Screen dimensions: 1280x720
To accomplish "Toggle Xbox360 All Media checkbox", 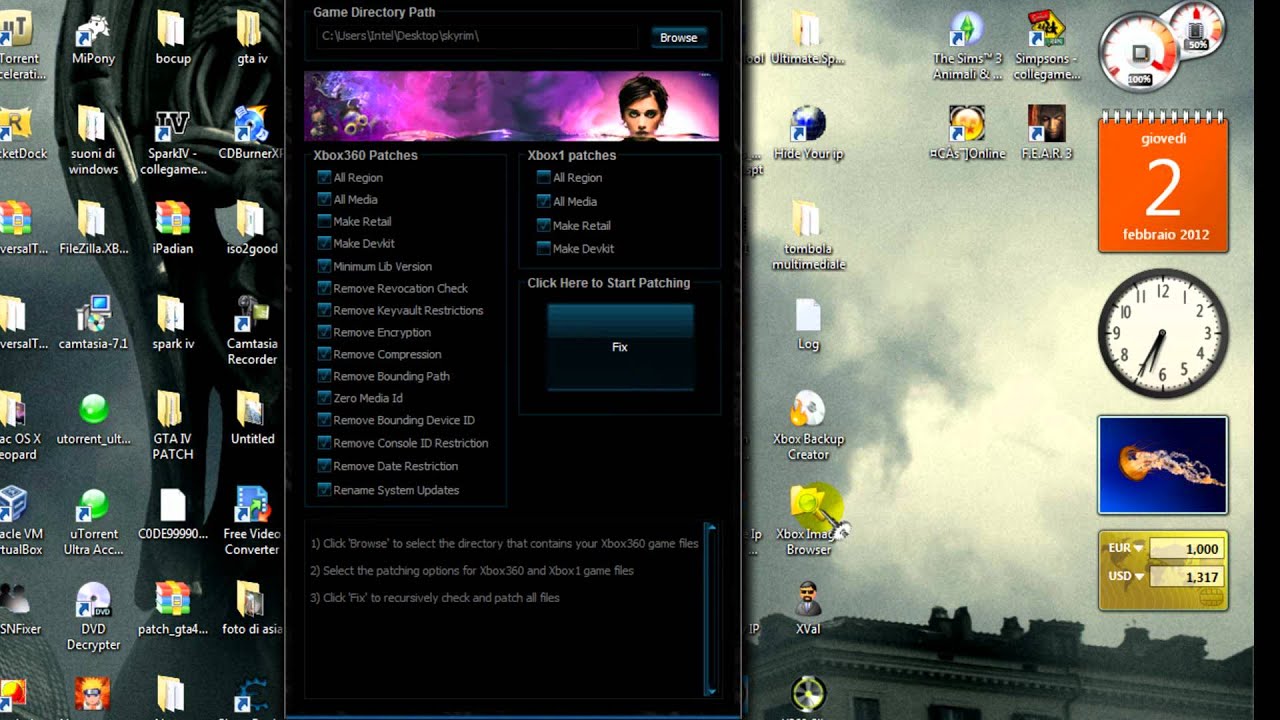I will pyautogui.click(x=324, y=199).
